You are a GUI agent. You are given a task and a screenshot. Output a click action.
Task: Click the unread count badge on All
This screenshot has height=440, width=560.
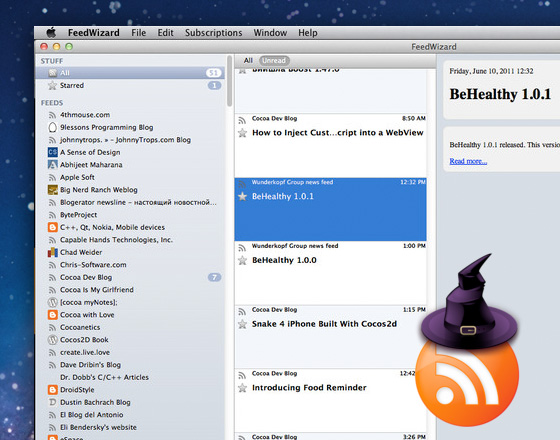click(214, 73)
